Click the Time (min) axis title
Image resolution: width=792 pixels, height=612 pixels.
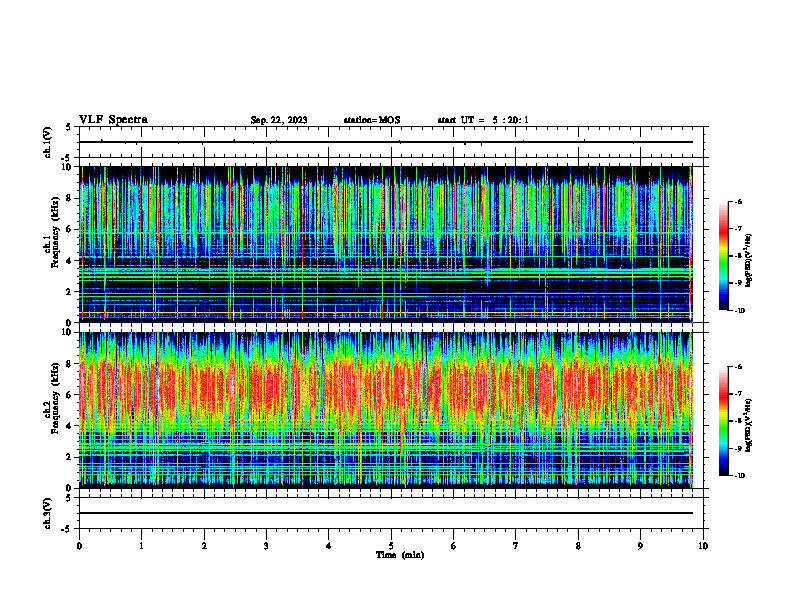coord(400,555)
